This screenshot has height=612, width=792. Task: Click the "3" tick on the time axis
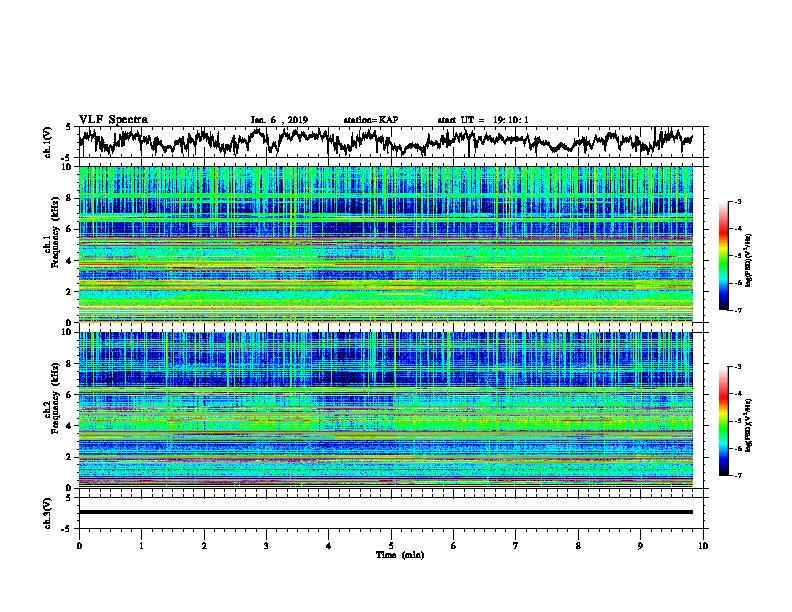(x=266, y=546)
